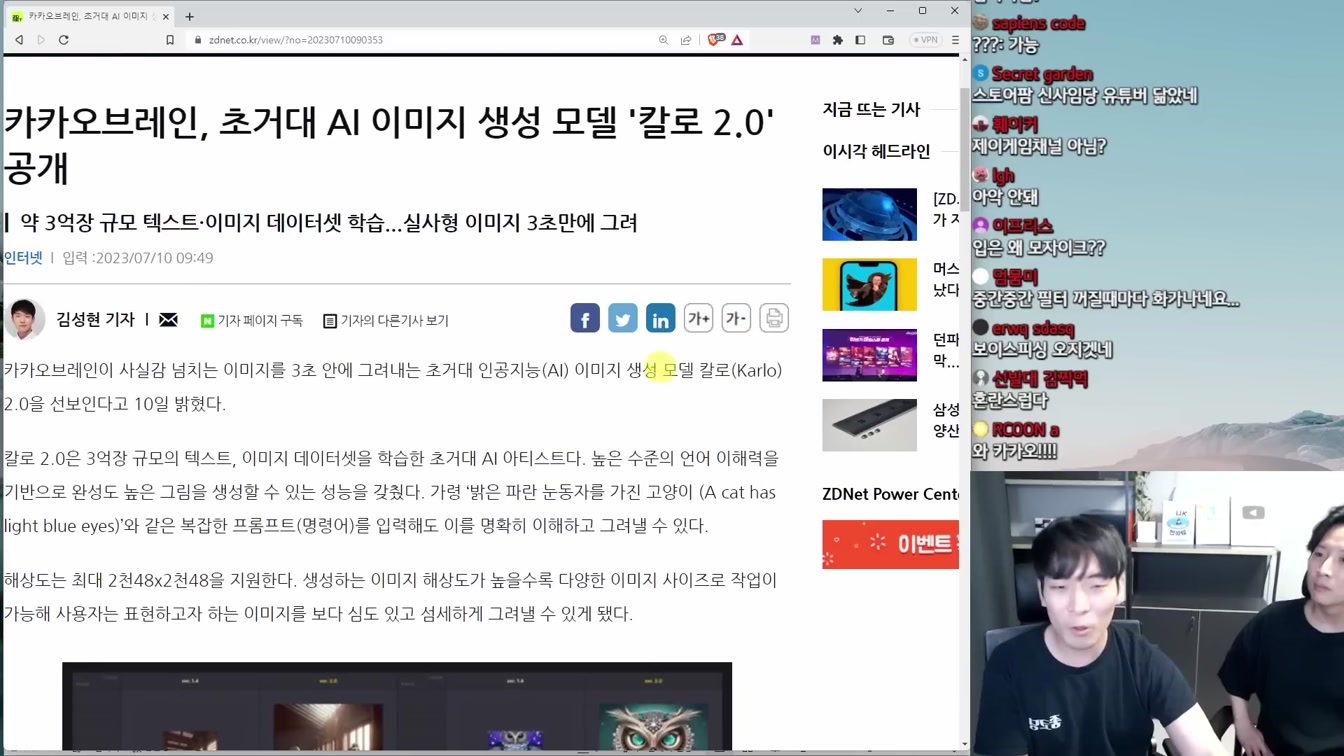Click chat message 와 카카오!!!!

point(1014,451)
